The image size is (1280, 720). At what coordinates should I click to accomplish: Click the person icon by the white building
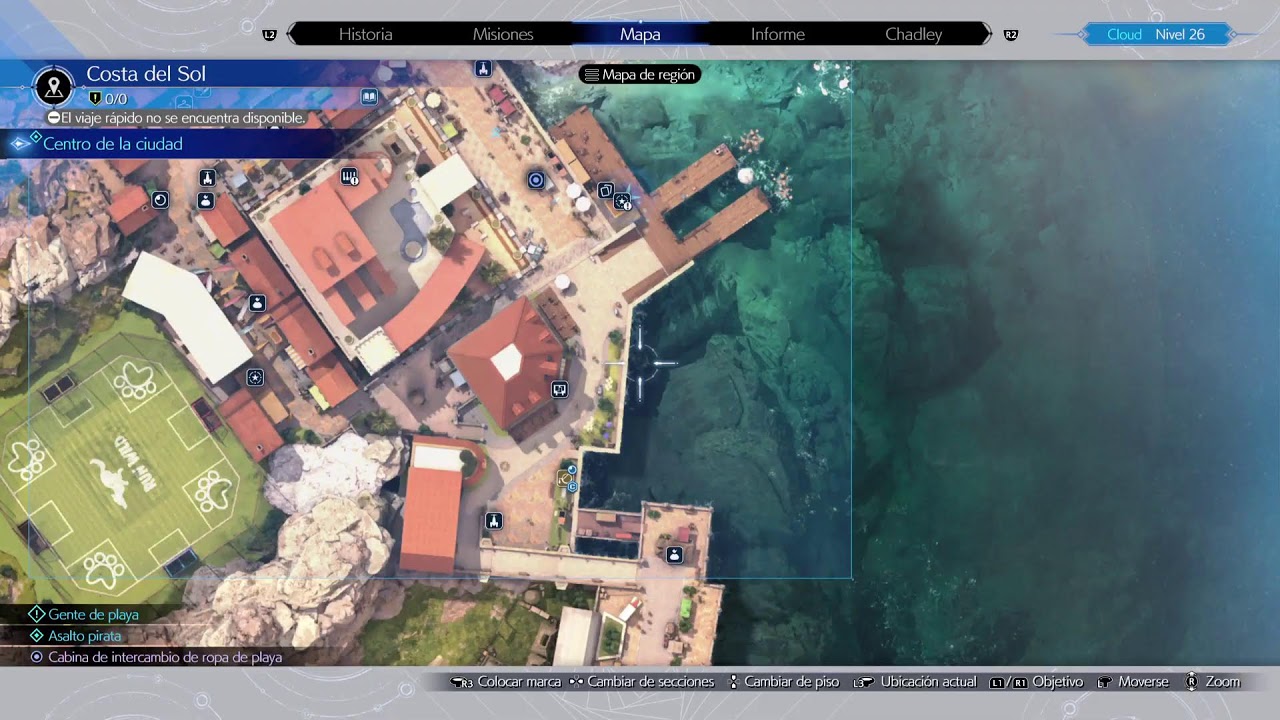click(x=257, y=303)
